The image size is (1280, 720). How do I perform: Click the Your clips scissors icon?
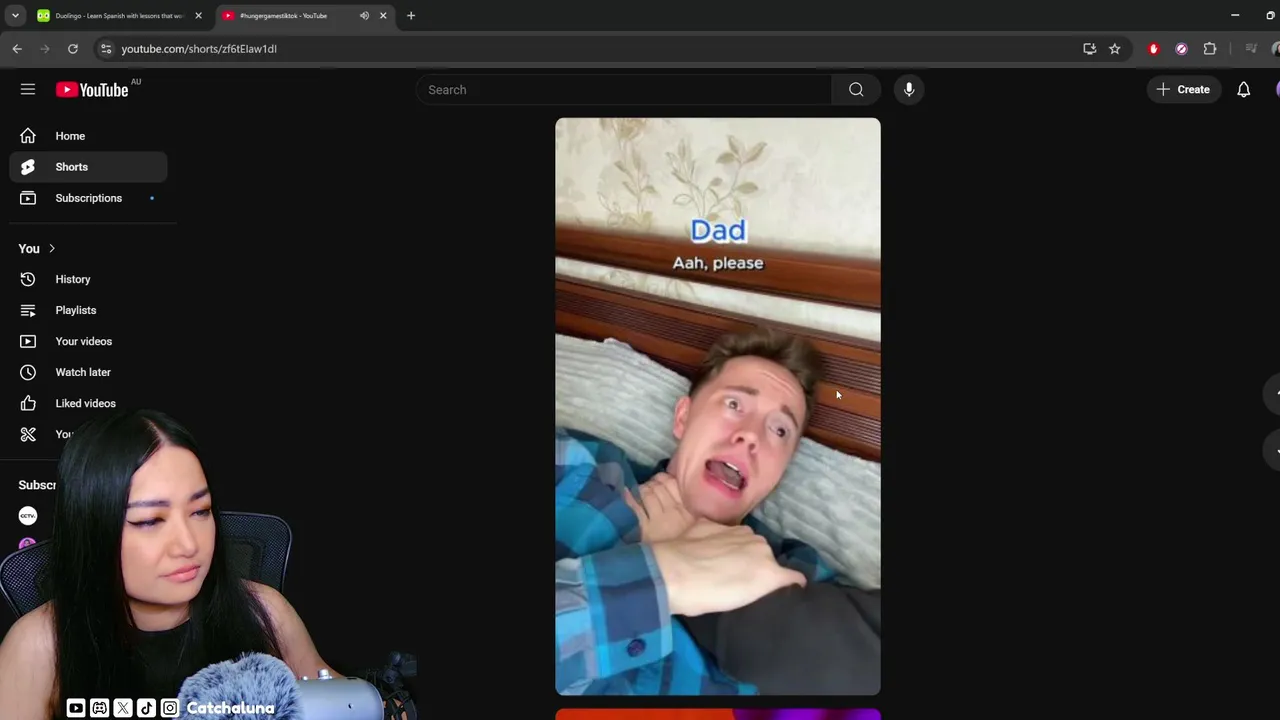point(28,434)
